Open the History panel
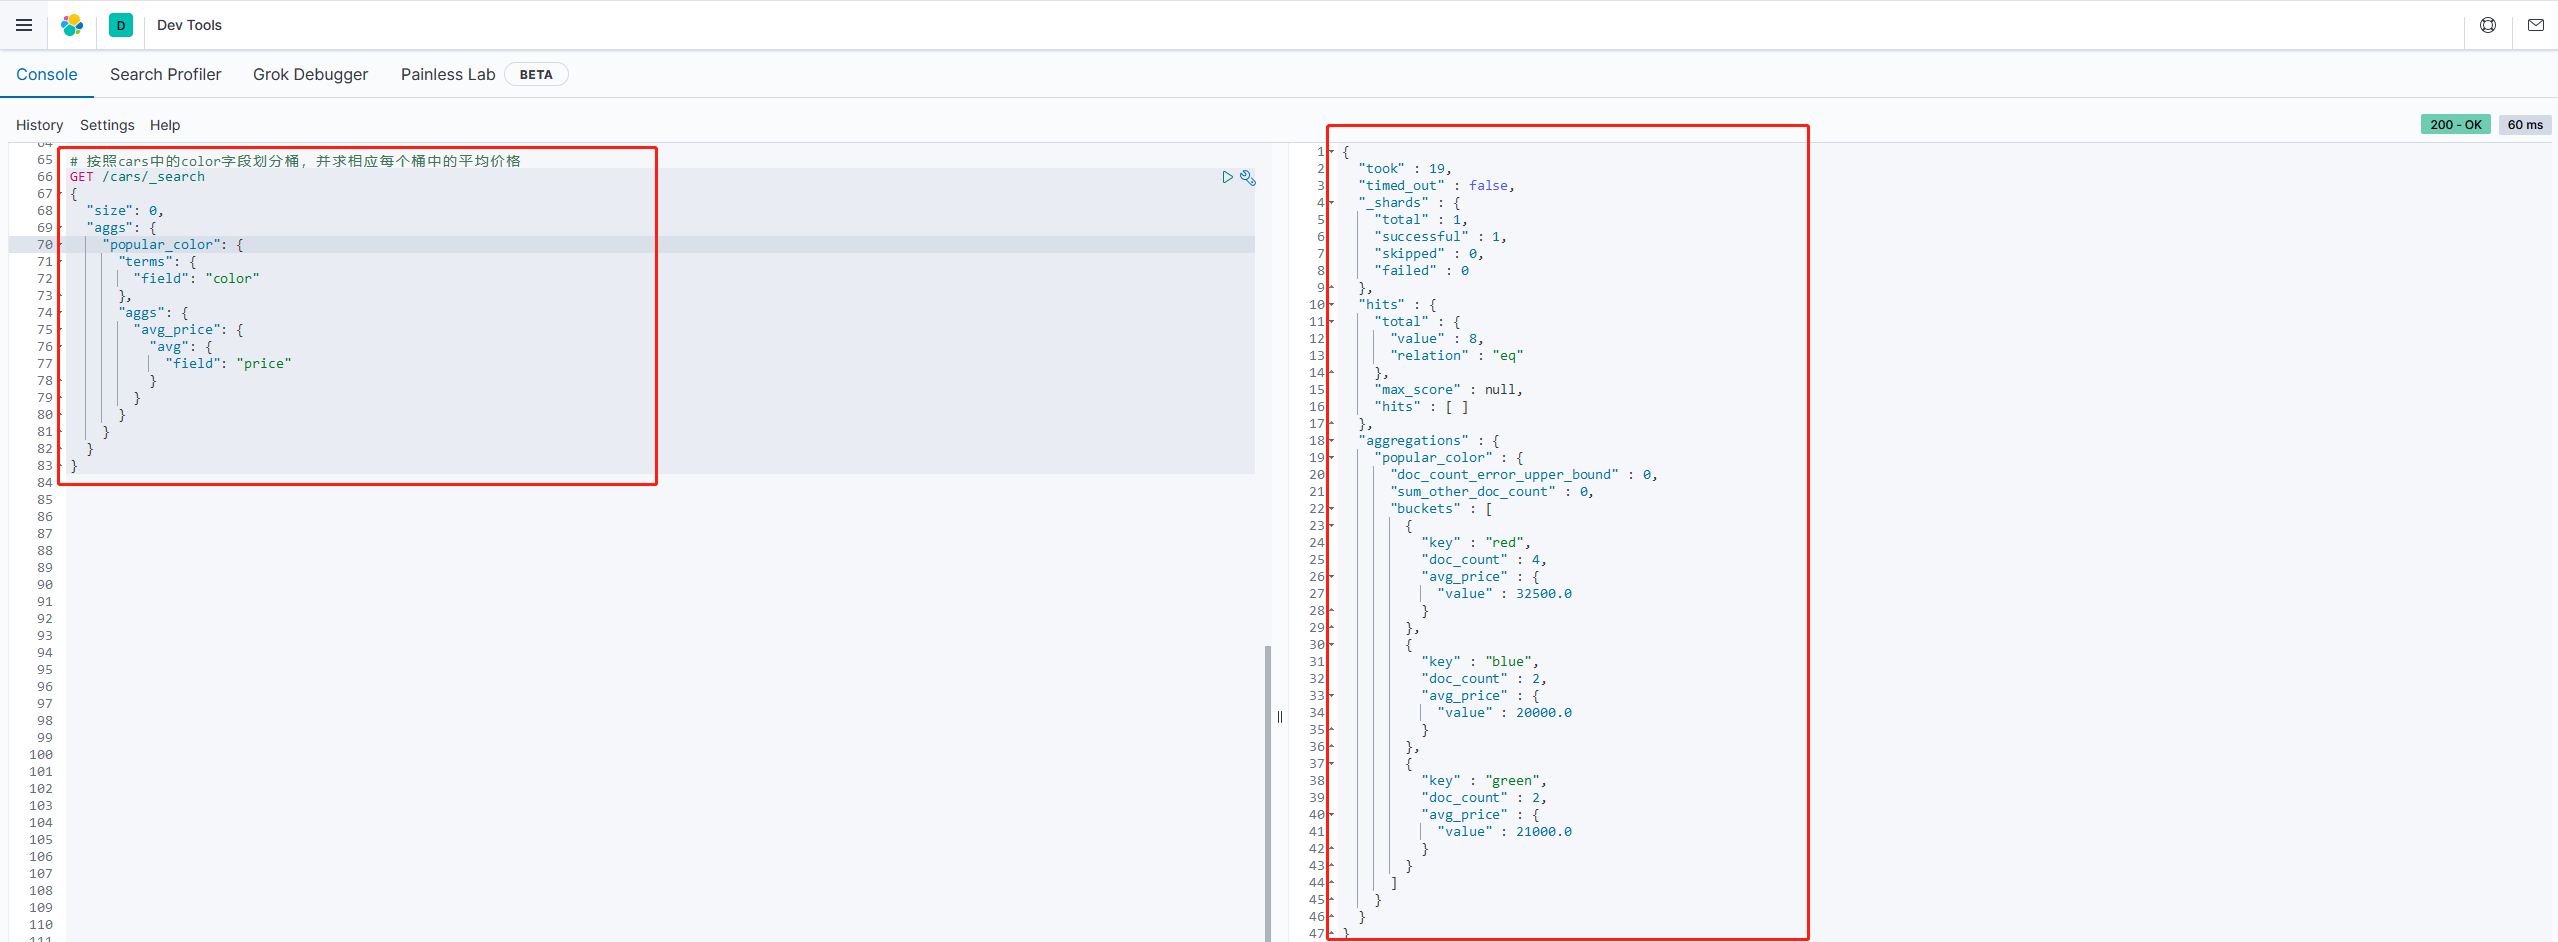 coord(40,125)
